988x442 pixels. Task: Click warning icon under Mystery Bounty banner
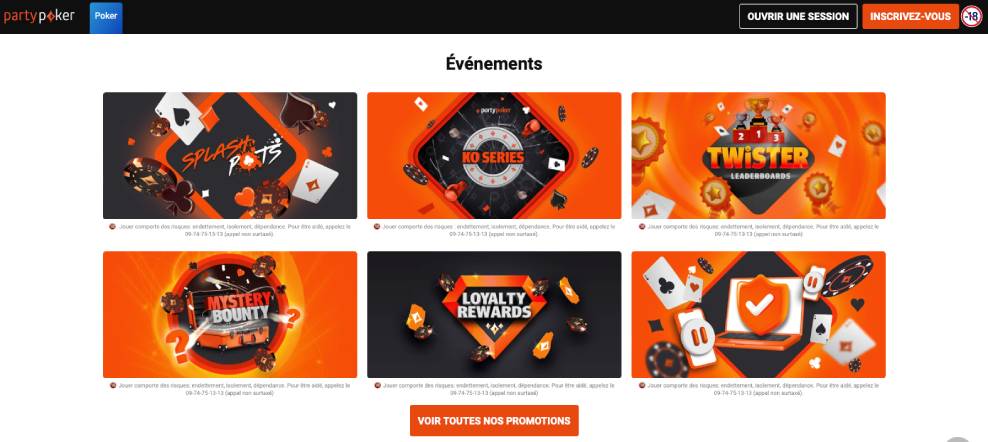[x=113, y=385]
